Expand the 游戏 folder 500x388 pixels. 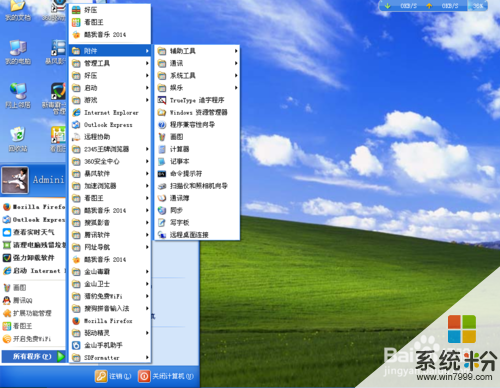click(110, 100)
